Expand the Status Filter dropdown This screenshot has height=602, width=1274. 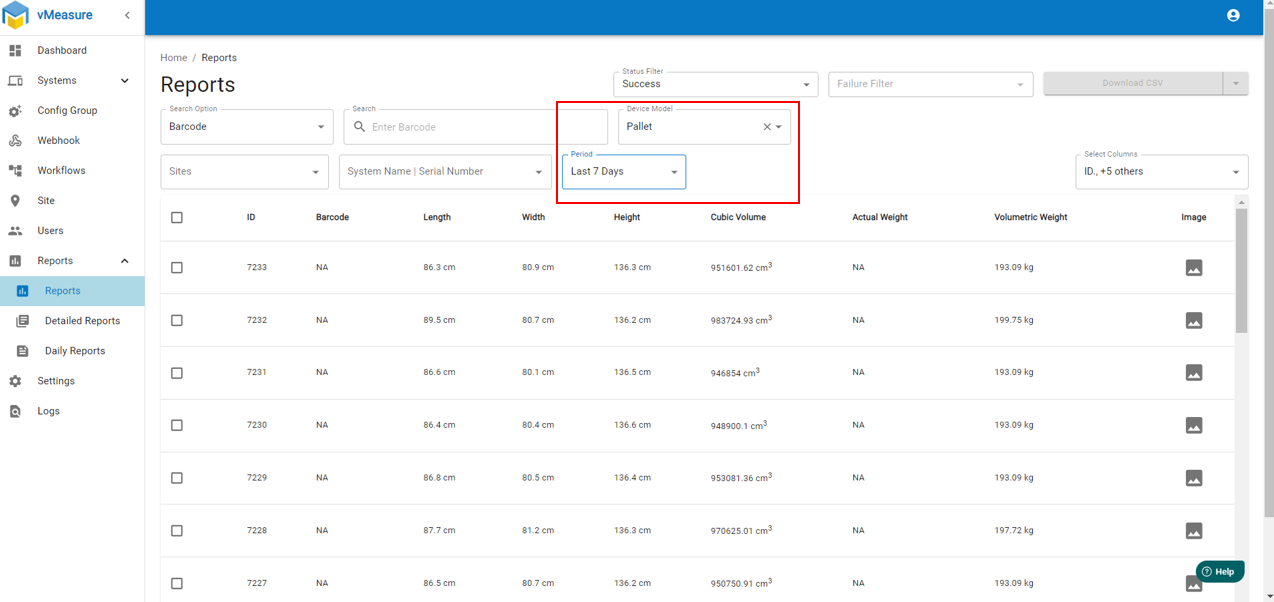click(715, 85)
